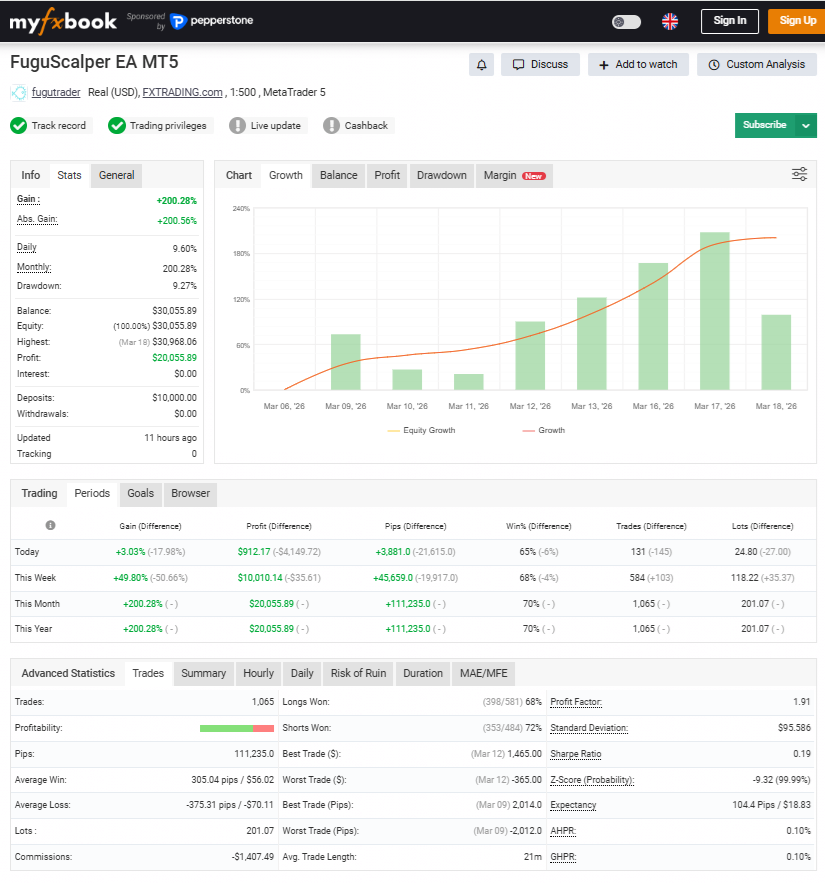Click the Z-Score (Probability) label

pyautogui.click(x=592, y=780)
